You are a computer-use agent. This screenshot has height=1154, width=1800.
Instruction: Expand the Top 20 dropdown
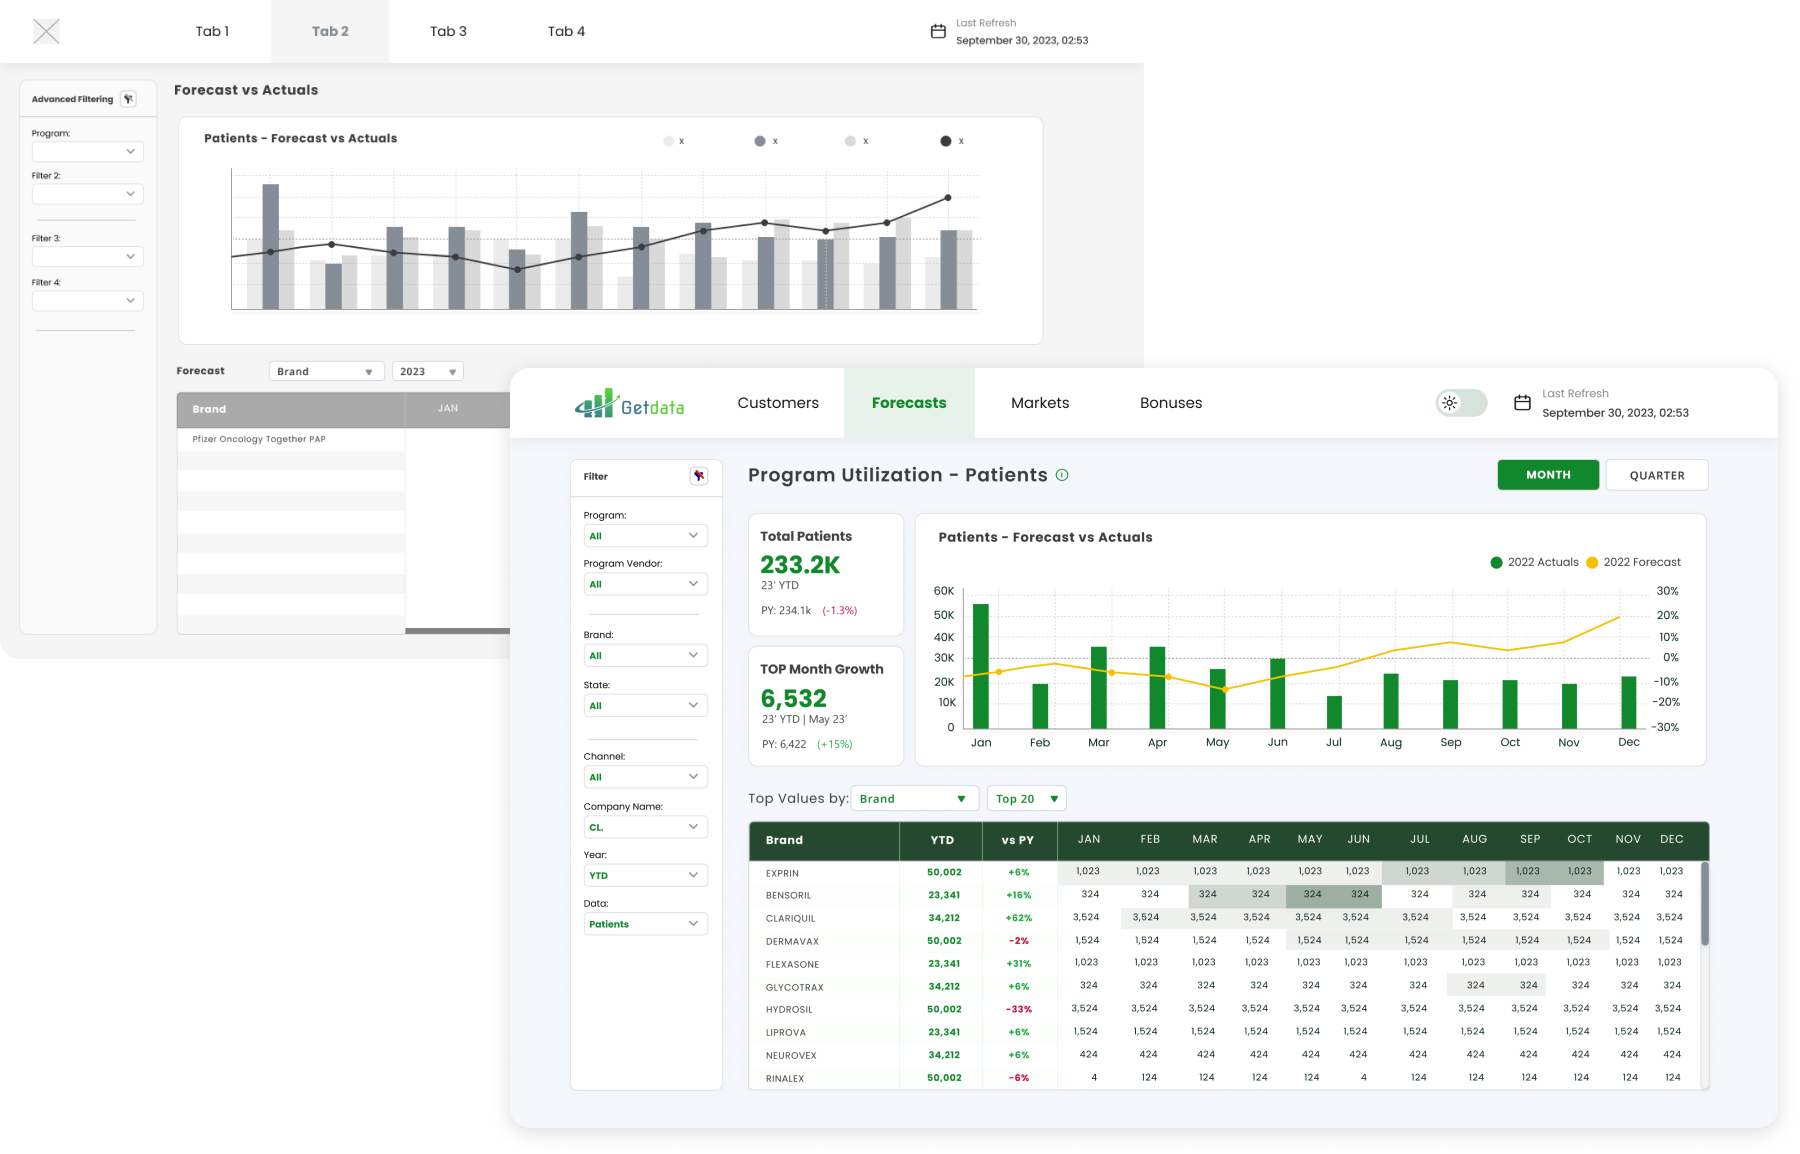pyautogui.click(x=1026, y=799)
